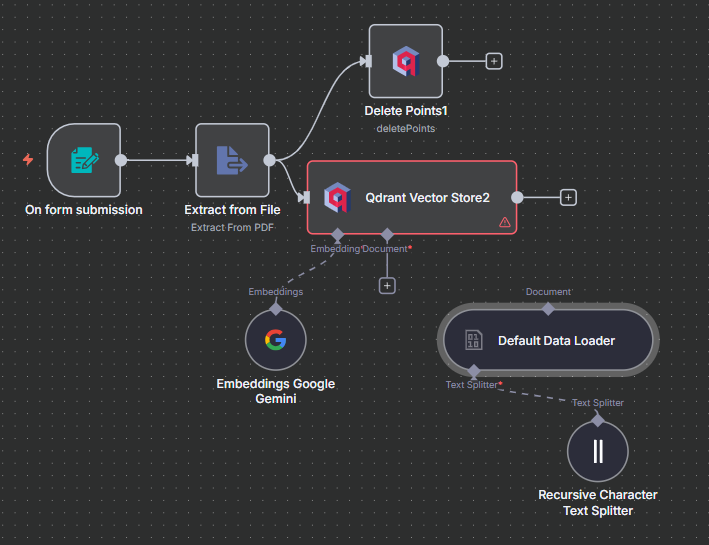Click the Qdrant Vector Store2 node icon
This screenshot has width=709, height=545.
tap(337, 197)
